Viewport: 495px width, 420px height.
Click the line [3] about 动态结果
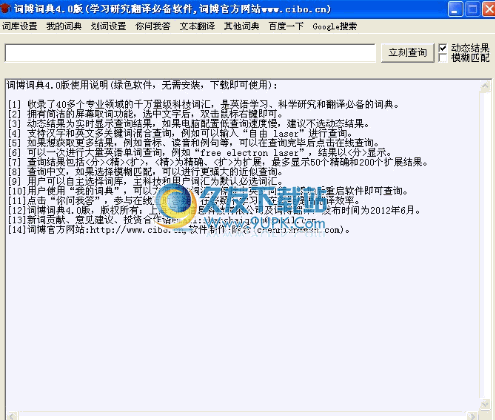click(x=189, y=124)
